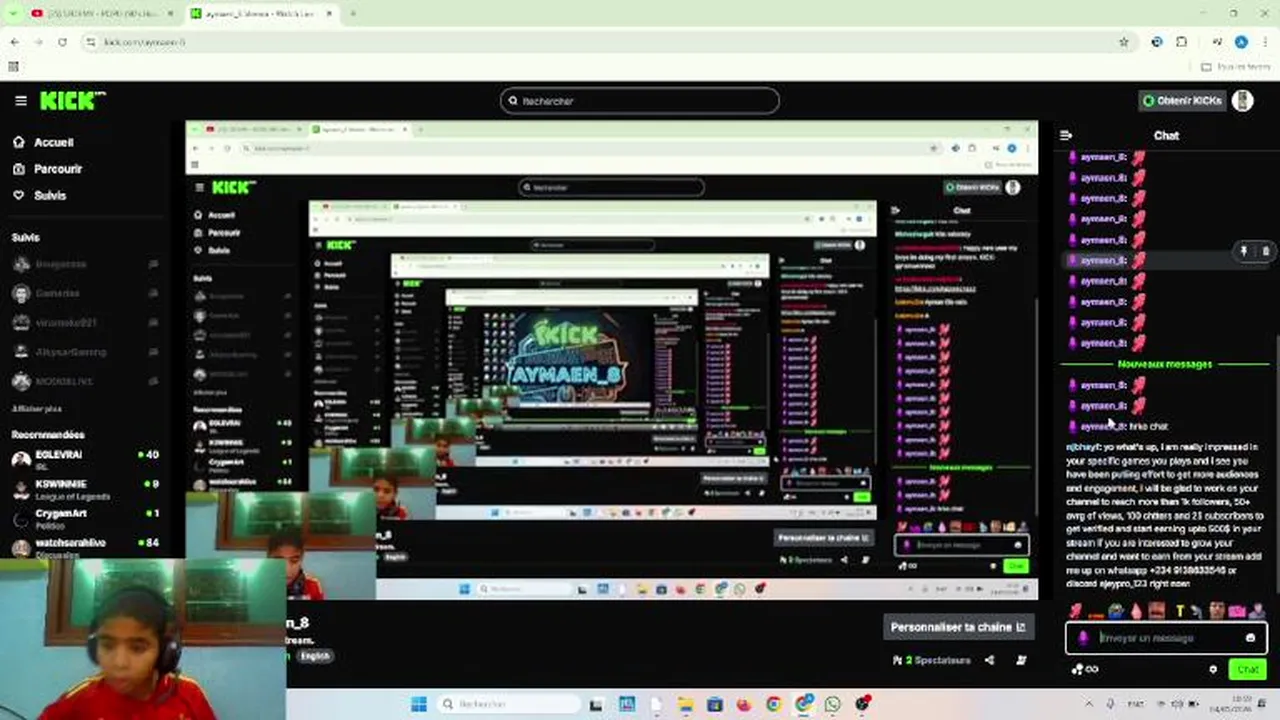
Task: Open the bookmarks bar apps grid icon
Action: [x=13, y=66]
